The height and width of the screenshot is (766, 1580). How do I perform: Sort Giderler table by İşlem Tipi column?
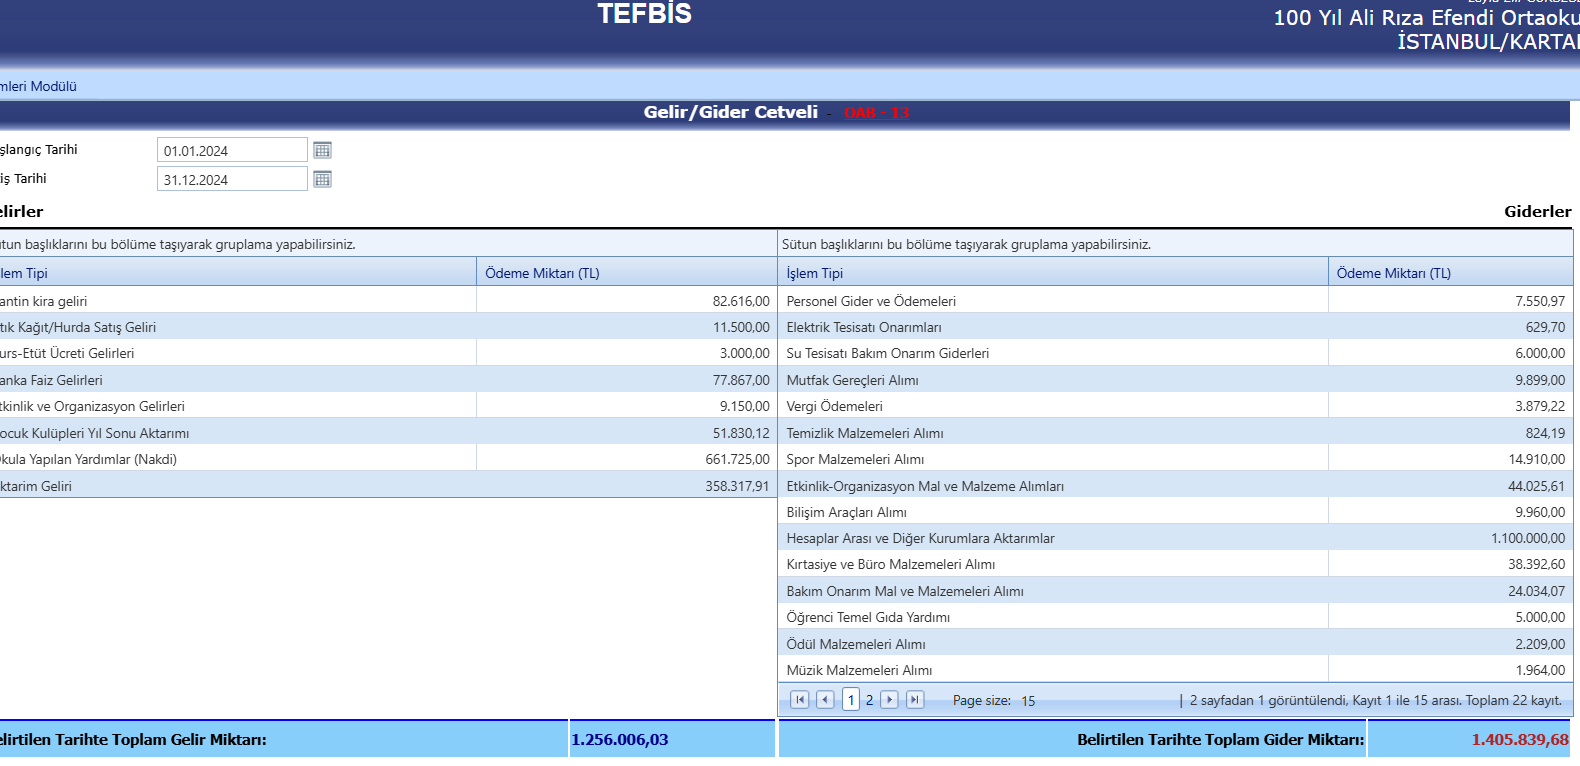coord(815,273)
